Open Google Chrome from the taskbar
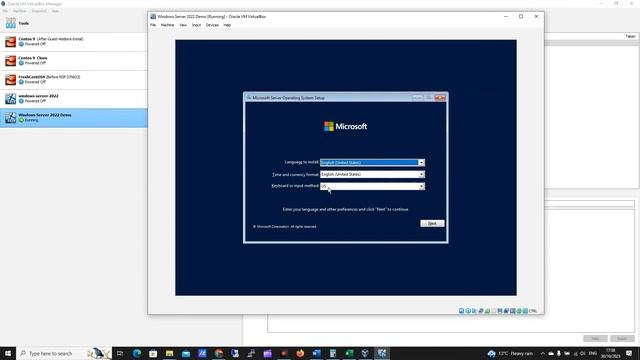 218,353
